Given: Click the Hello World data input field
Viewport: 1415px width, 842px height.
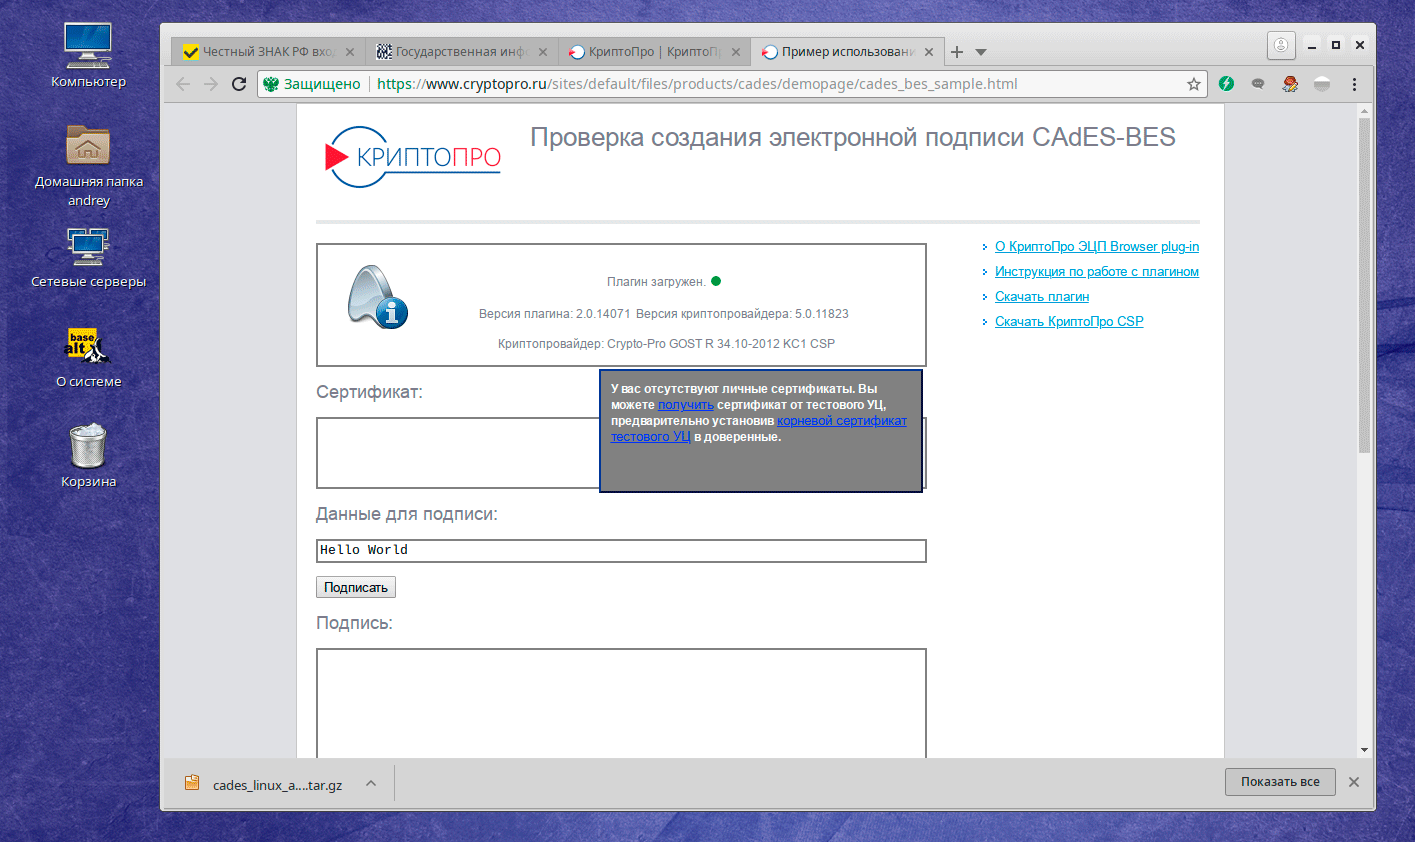Looking at the screenshot, I should tap(620, 551).
